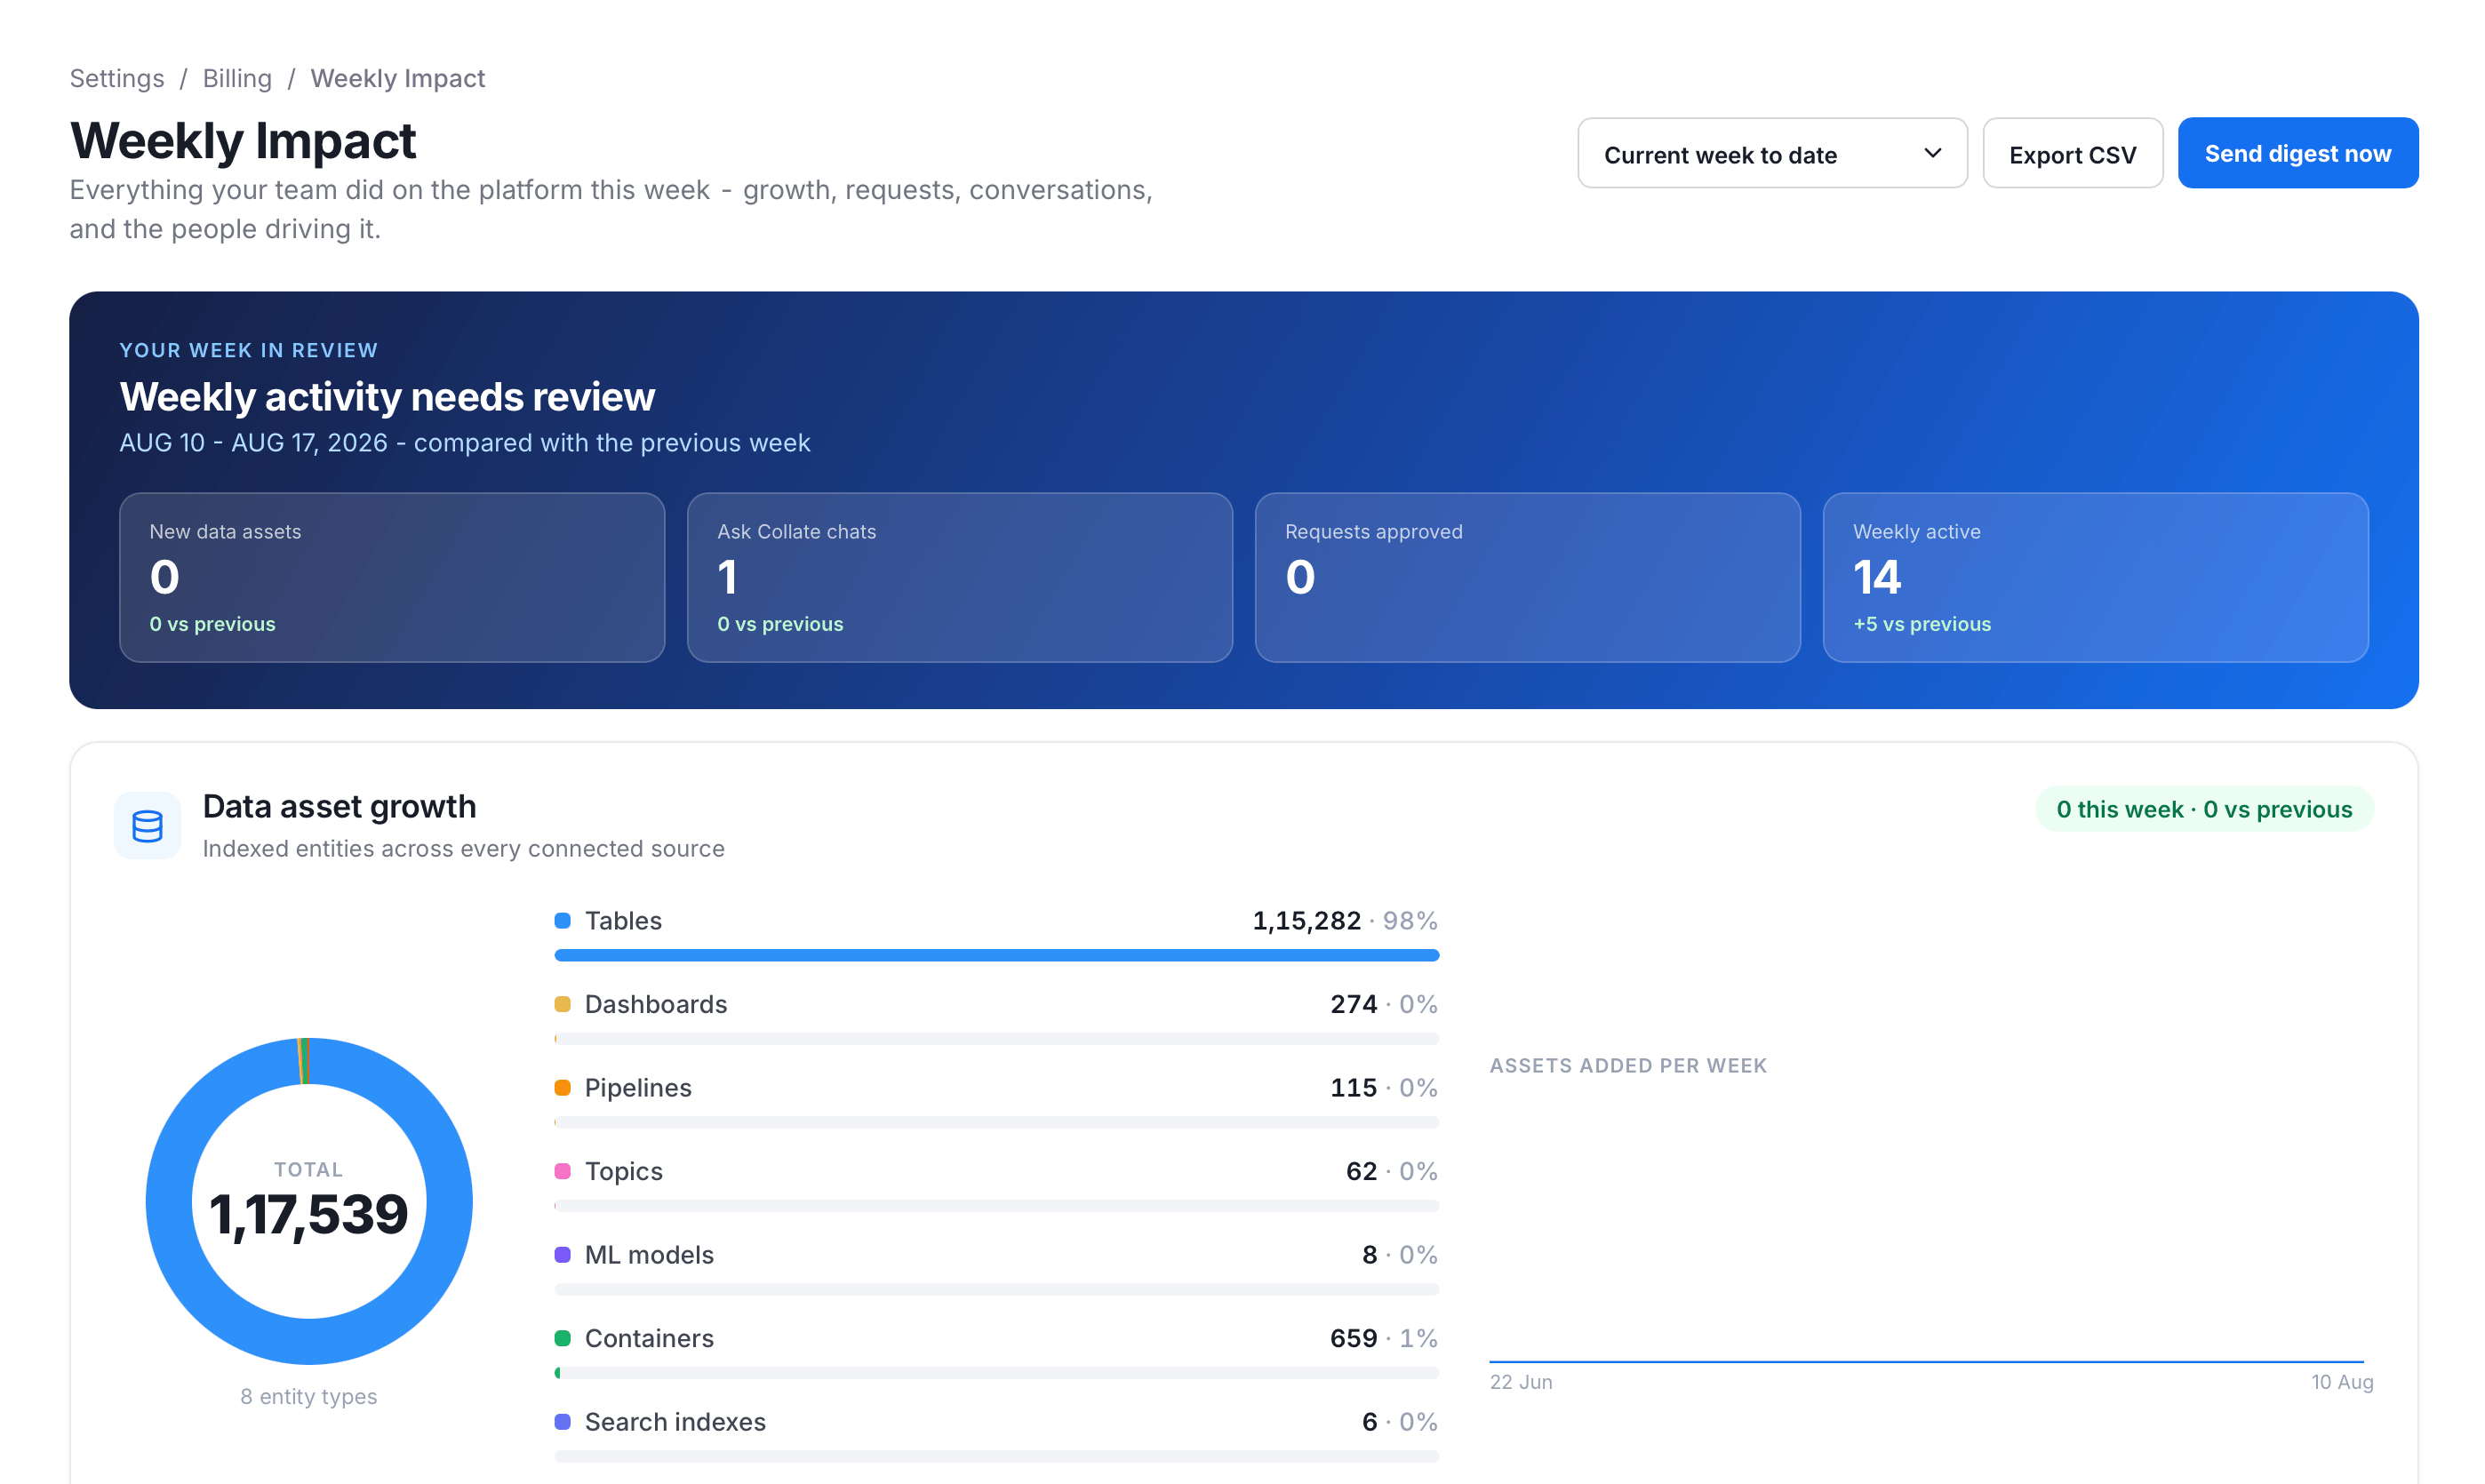The width and height of the screenshot is (2485, 1484).
Task: Click the 'Weekly activity needs review' headline
Action: click(387, 397)
